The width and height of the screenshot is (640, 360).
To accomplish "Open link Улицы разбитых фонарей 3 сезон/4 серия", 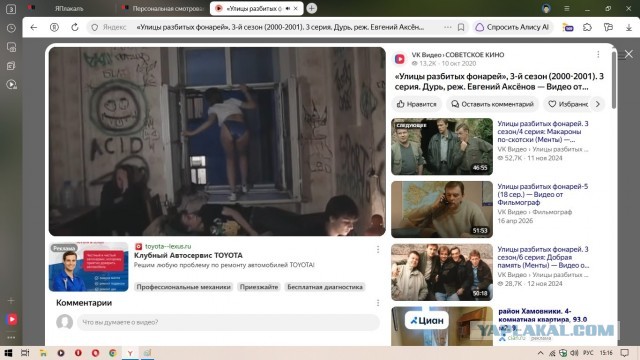I will point(542,131).
